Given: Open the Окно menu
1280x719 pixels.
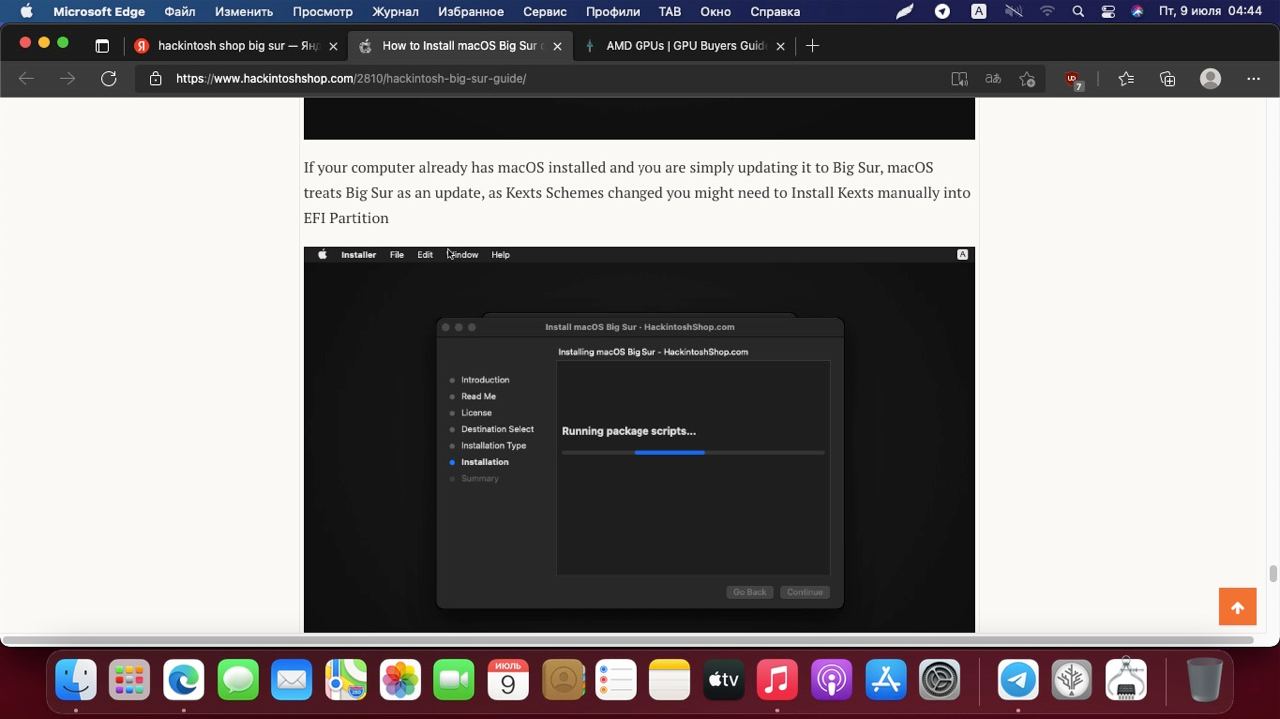Looking at the screenshot, I should (x=715, y=11).
